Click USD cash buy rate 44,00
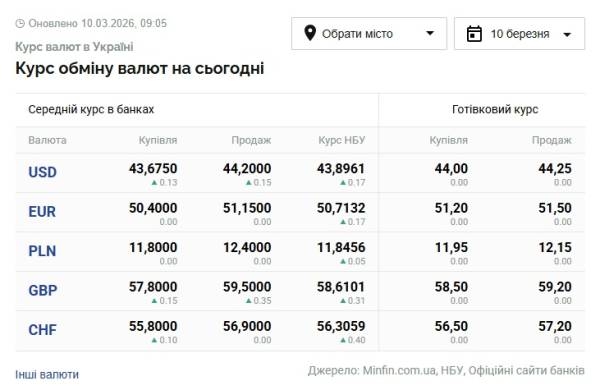Viewport: 600px width, 390px height. click(x=451, y=168)
